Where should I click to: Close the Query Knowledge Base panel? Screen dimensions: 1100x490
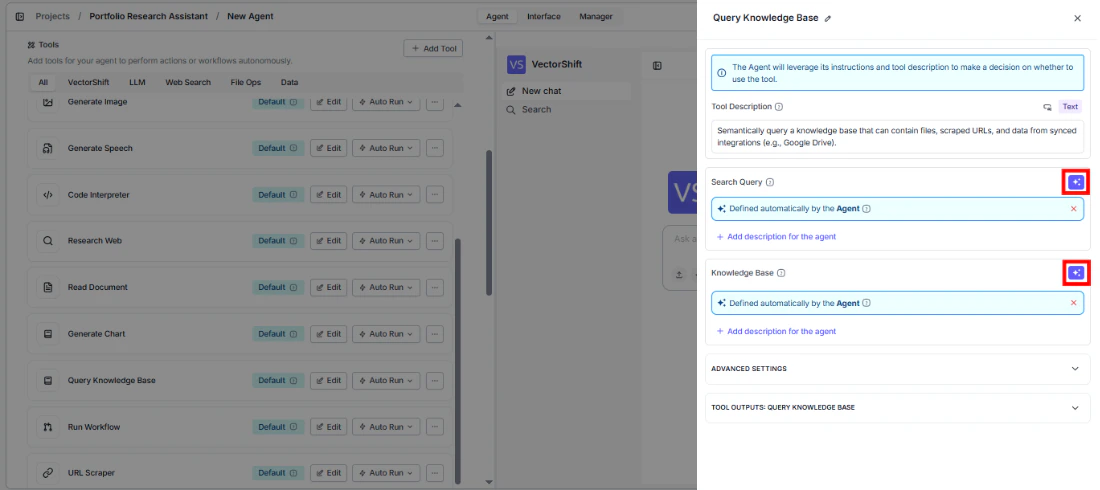[1078, 18]
